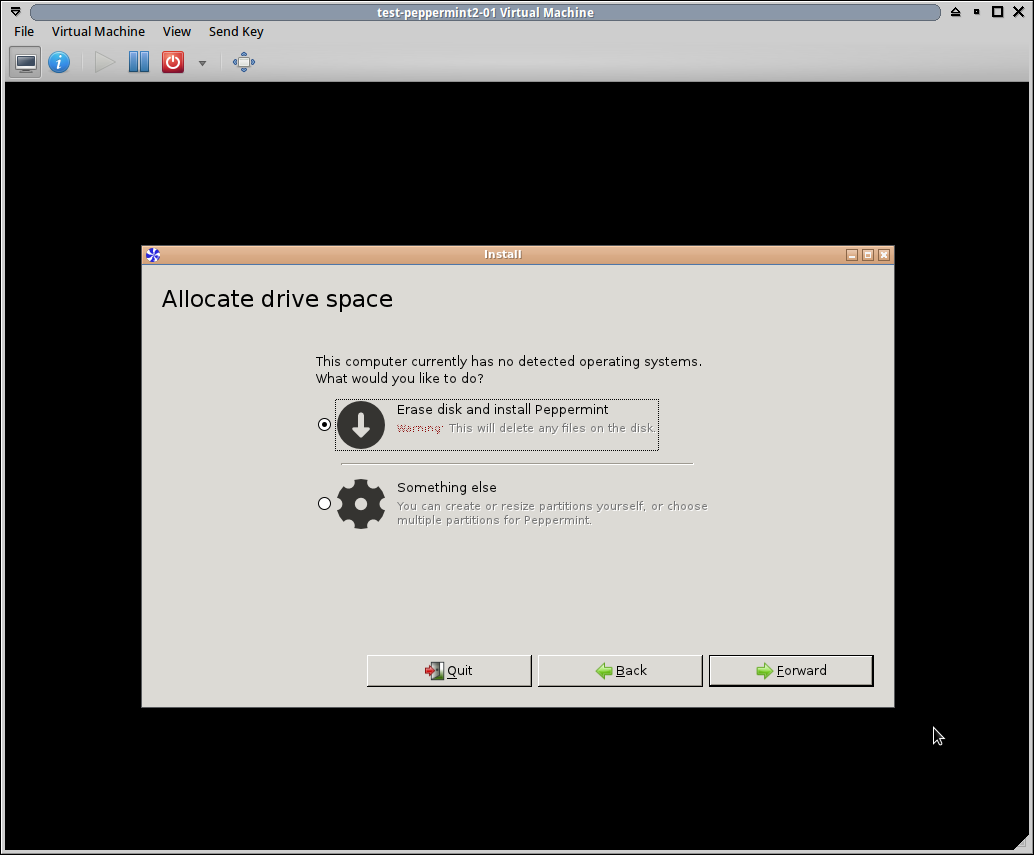Open virtual hardware details info icon
Screen dimensions: 1034x855
[59, 63]
